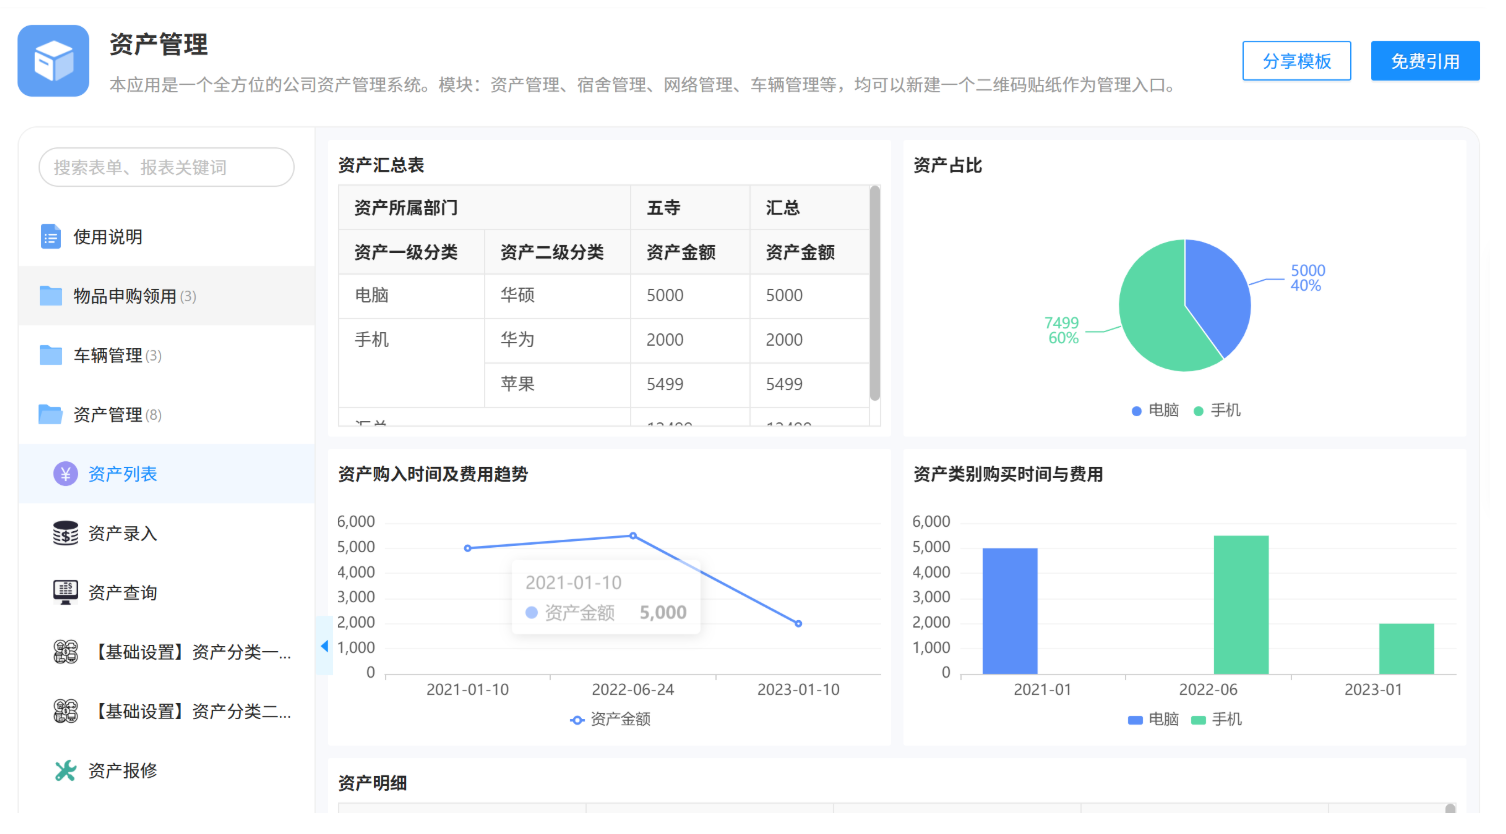Toggle 电脑 legend in the pie chart
1506x834 pixels.
click(1155, 410)
